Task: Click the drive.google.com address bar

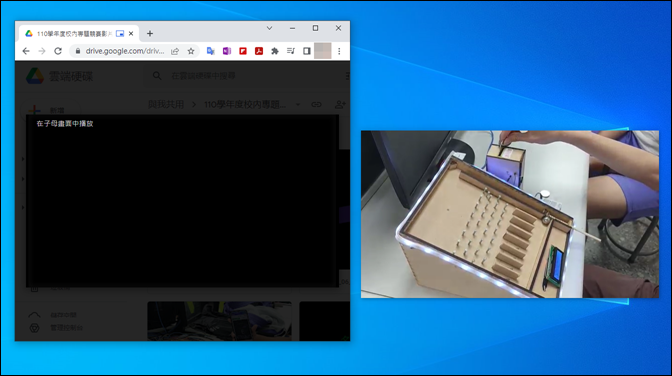Action: 124,51
